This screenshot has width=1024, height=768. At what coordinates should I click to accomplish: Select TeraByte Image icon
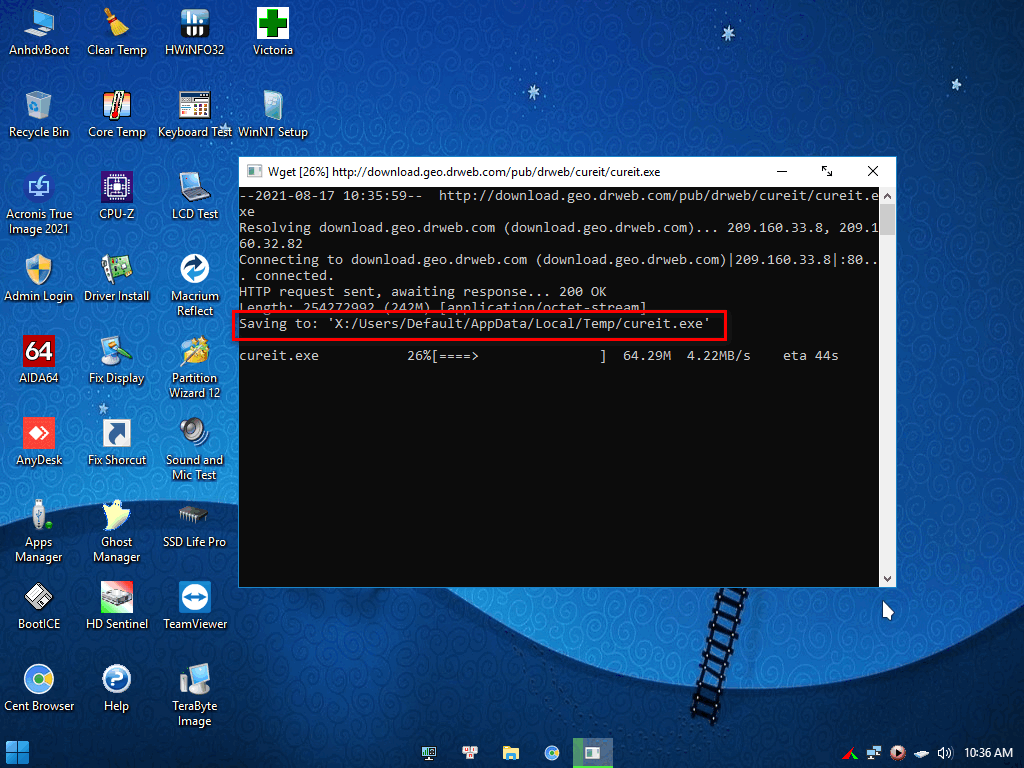[x=195, y=696]
